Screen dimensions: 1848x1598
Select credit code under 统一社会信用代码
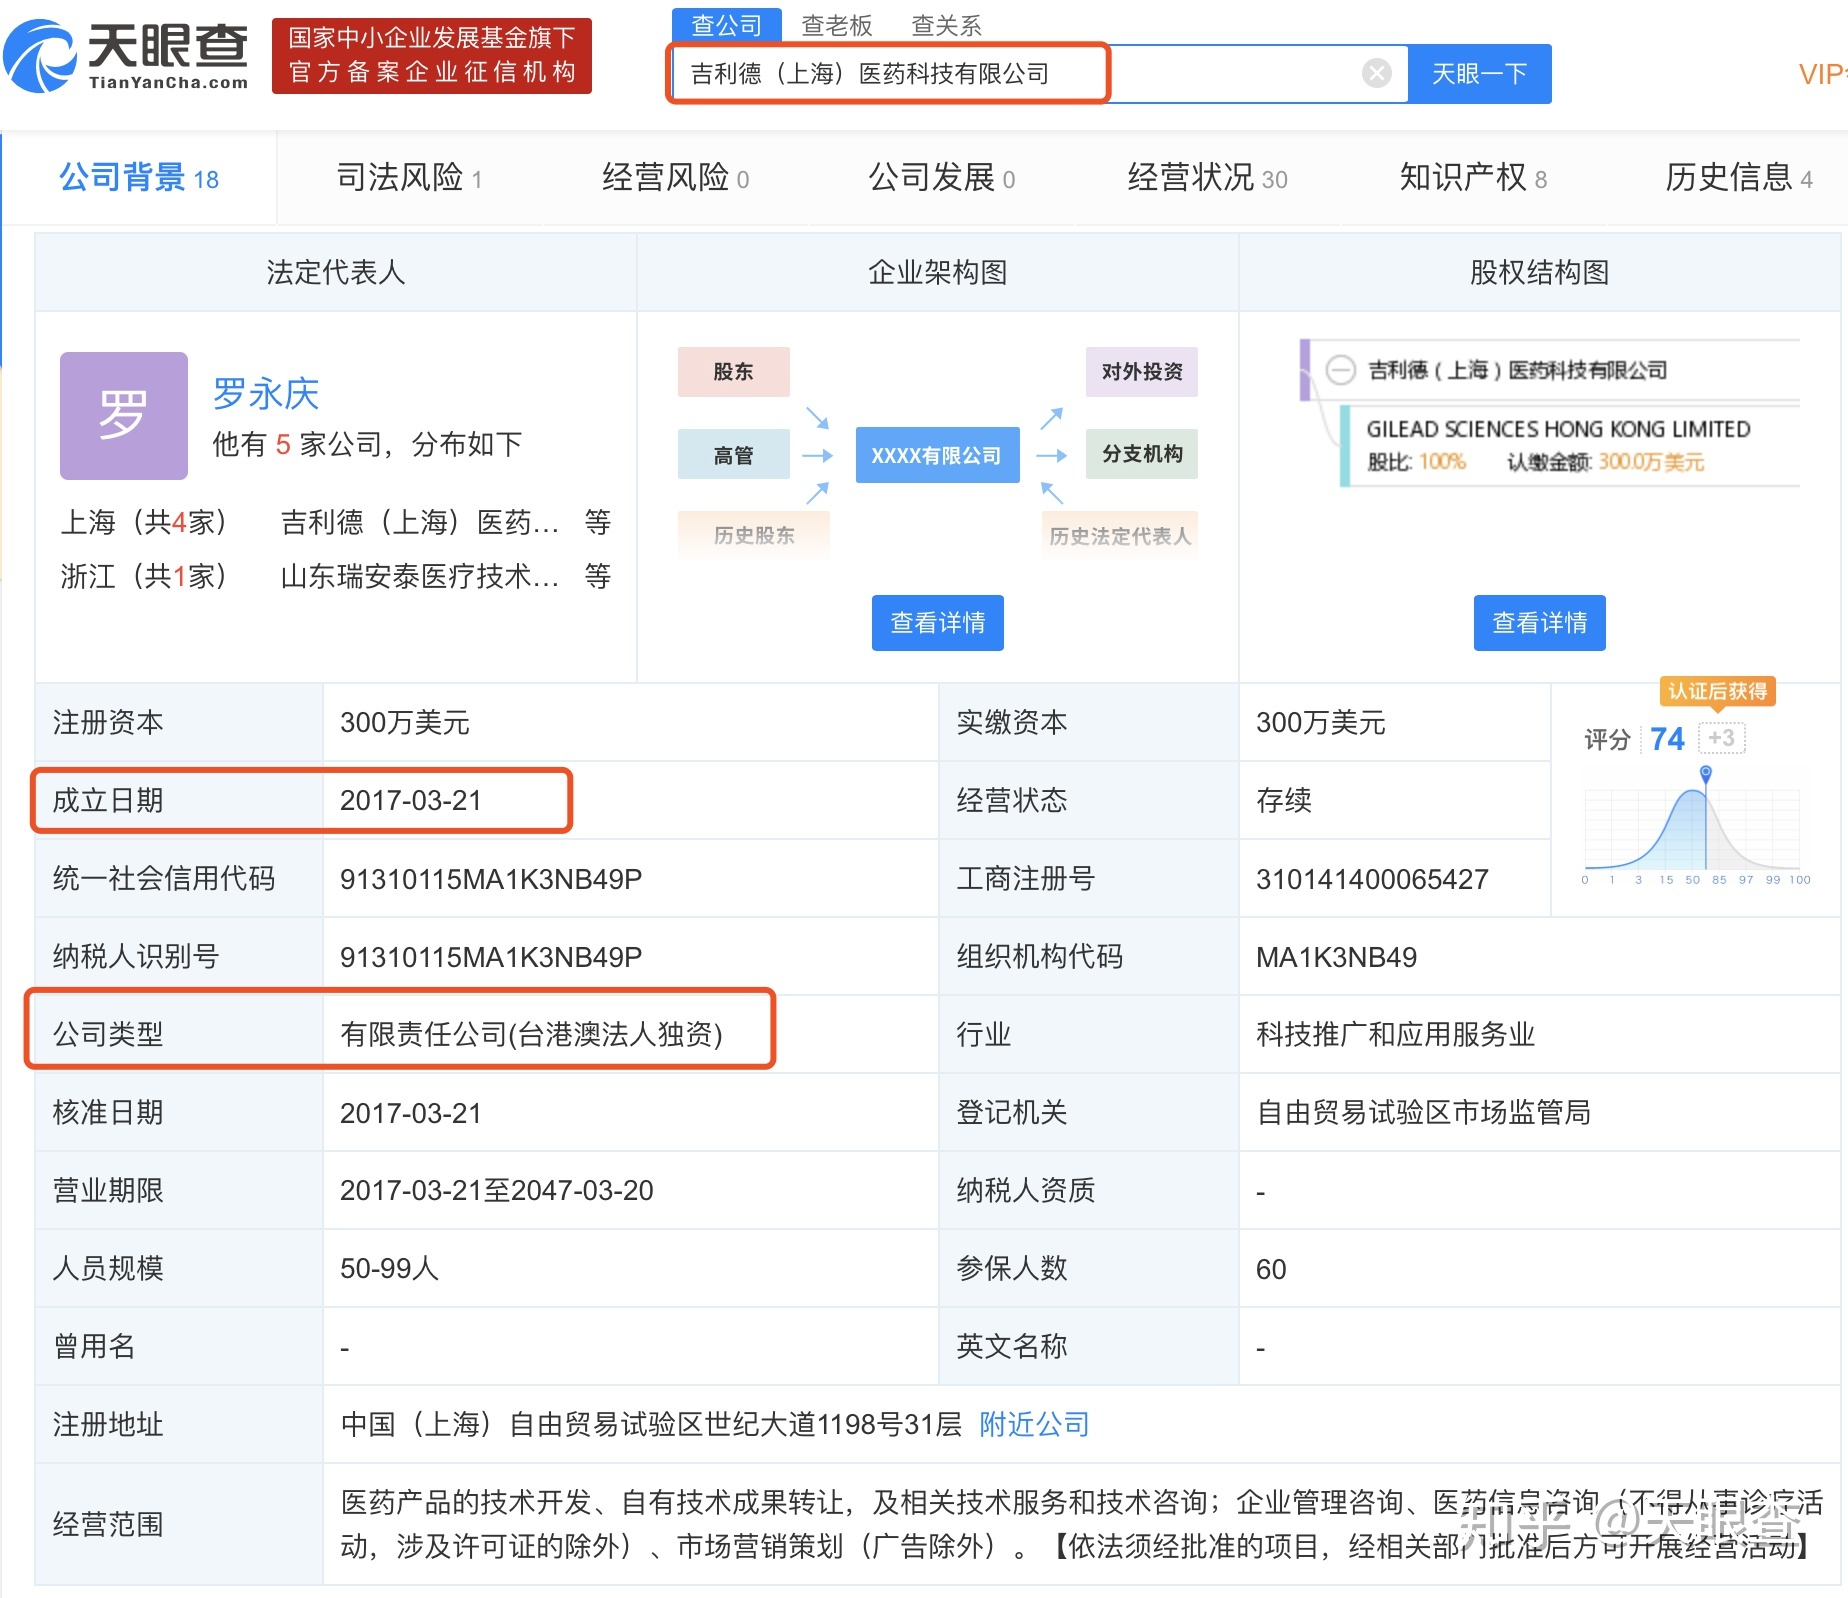491,878
